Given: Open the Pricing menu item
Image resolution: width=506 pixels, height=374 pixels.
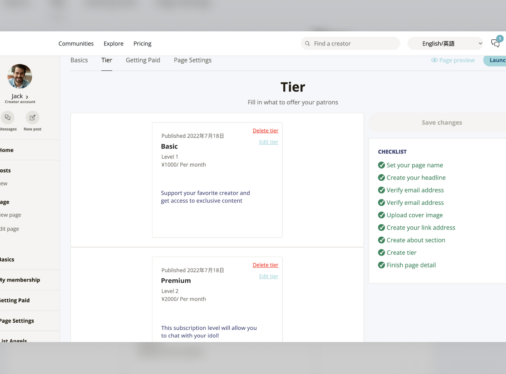Looking at the screenshot, I should [142, 43].
